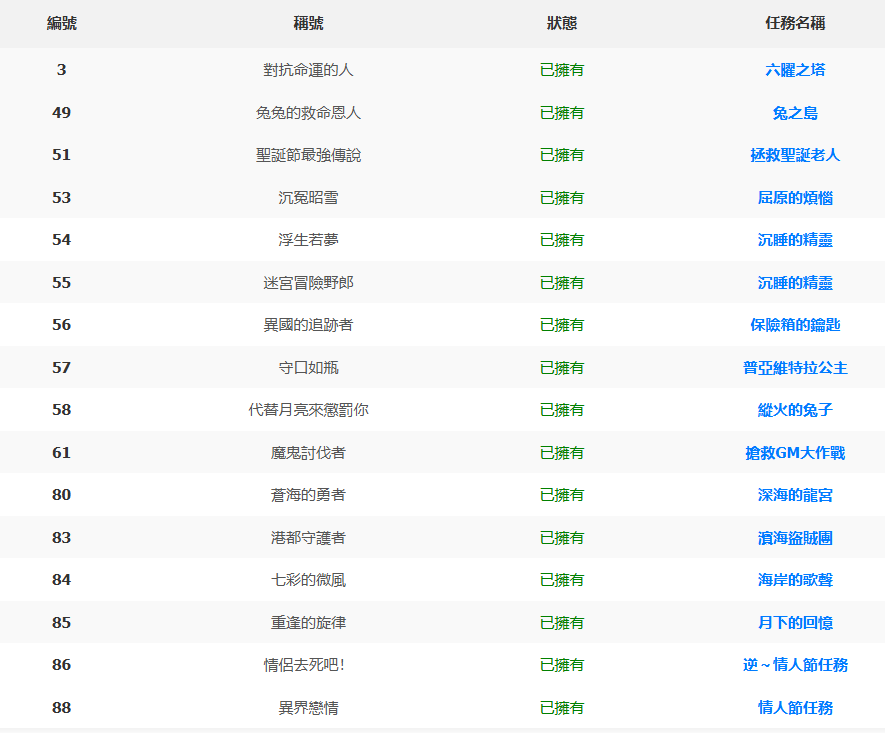885x733 pixels.
Task: Click the 保險箱的鑰匙 quest link
Action: pos(795,325)
